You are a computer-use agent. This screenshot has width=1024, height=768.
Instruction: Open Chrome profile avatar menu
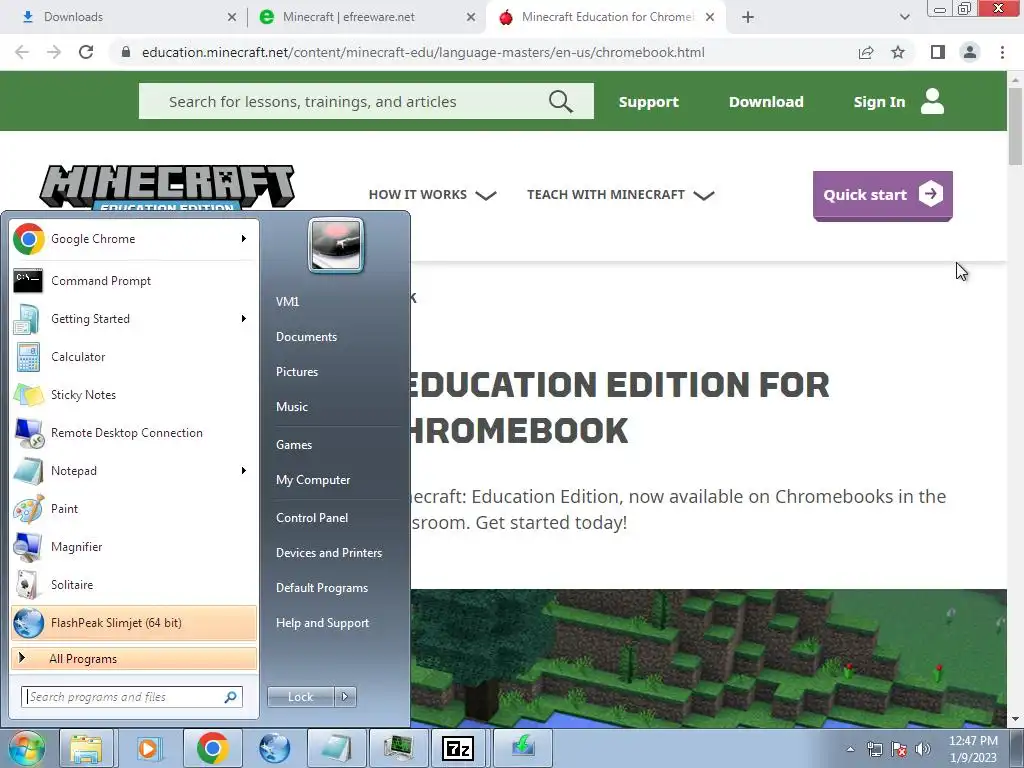(970, 52)
